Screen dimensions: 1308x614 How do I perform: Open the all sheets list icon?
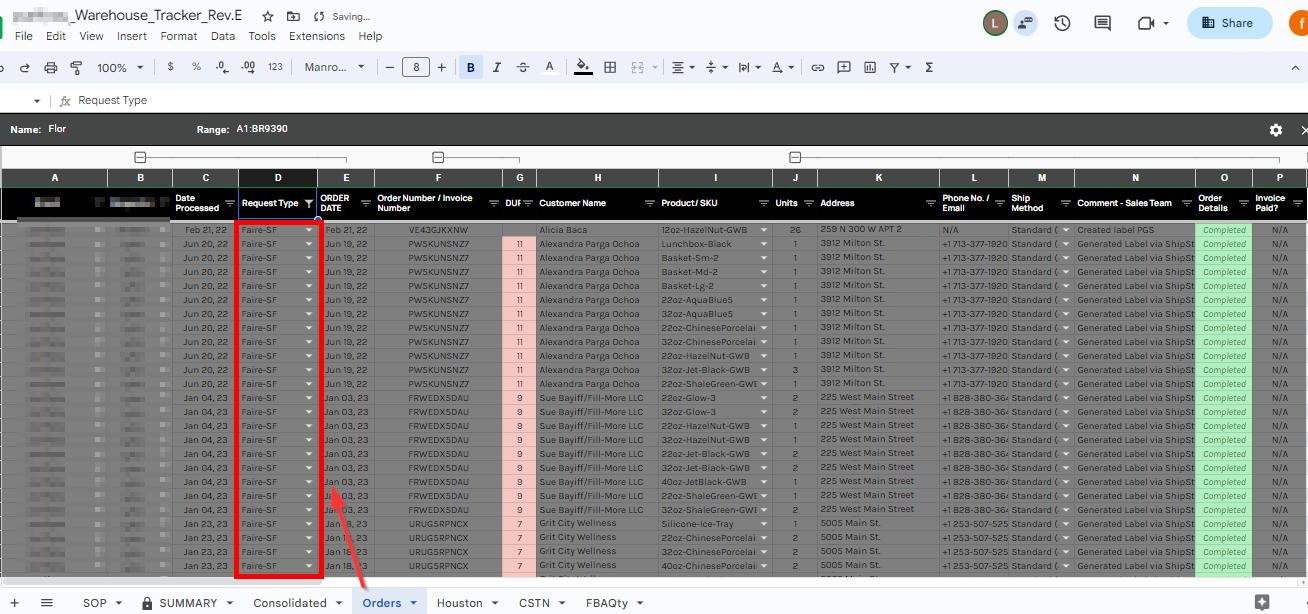47,603
